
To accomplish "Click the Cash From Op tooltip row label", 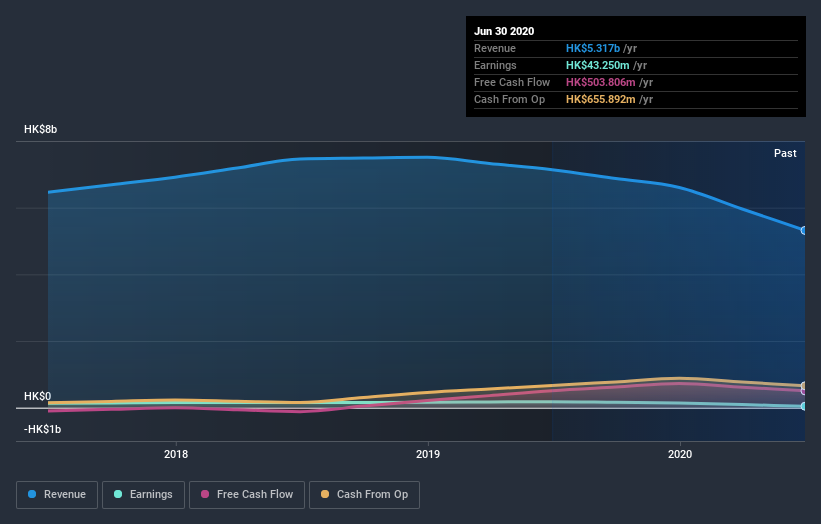I will tap(509, 99).
